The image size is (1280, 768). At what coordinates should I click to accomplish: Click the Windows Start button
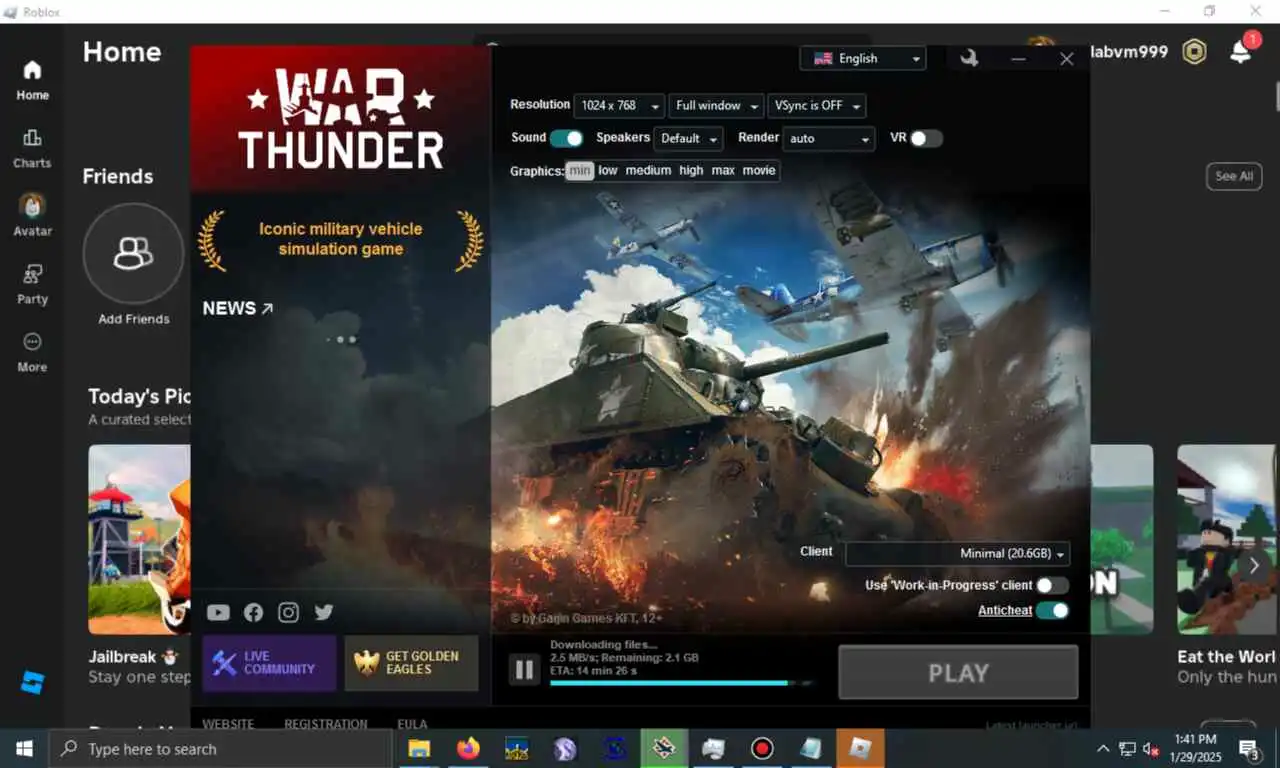[24, 748]
